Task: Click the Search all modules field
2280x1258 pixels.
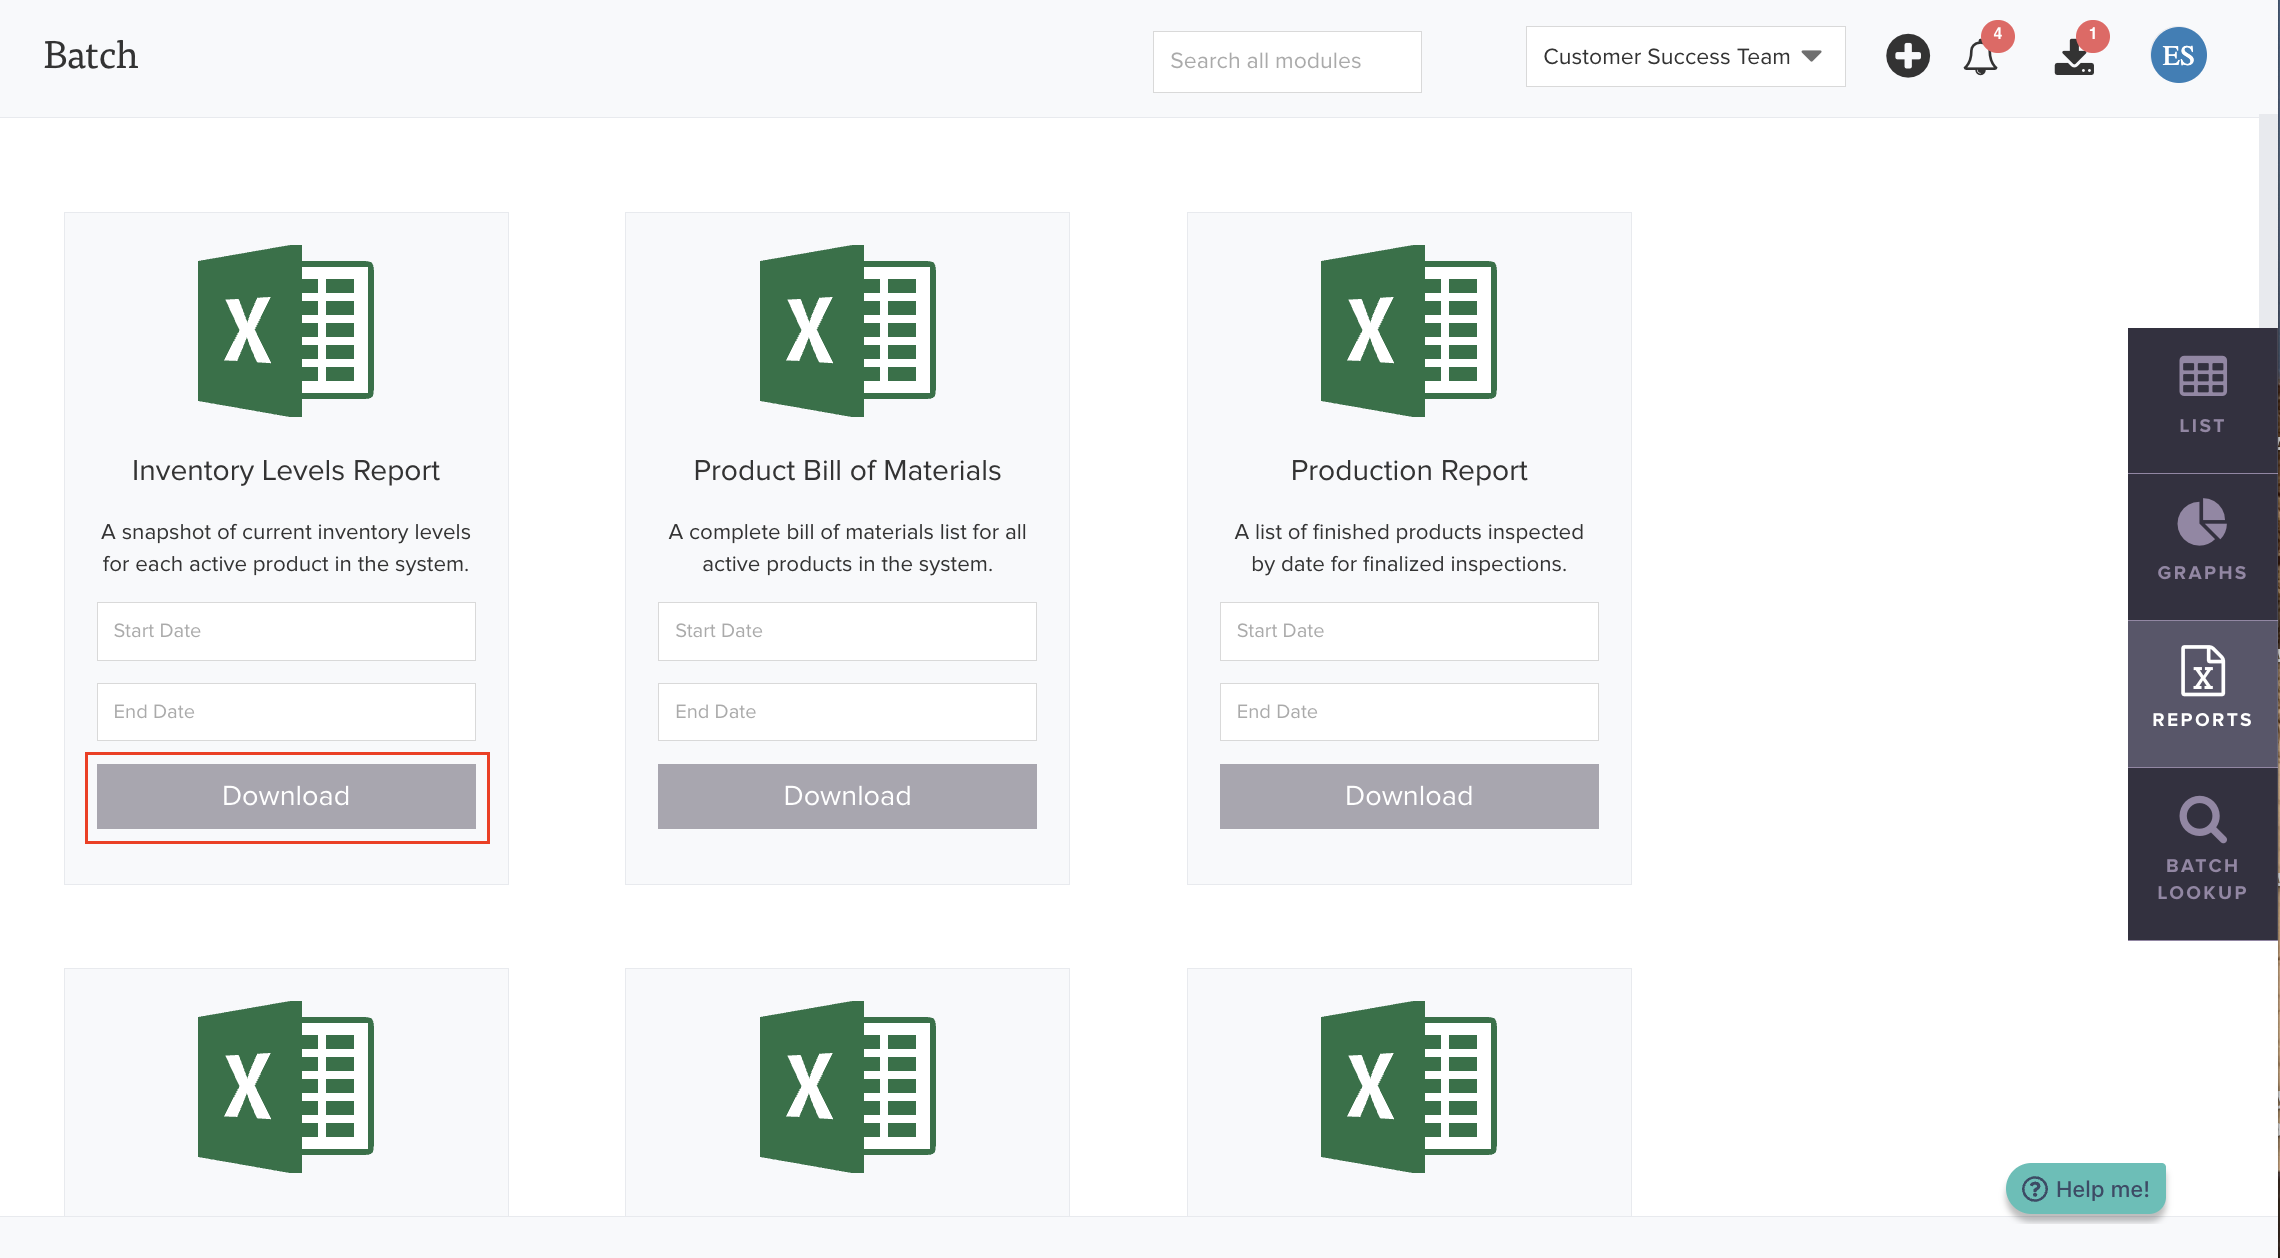Action: (1286, 61)
